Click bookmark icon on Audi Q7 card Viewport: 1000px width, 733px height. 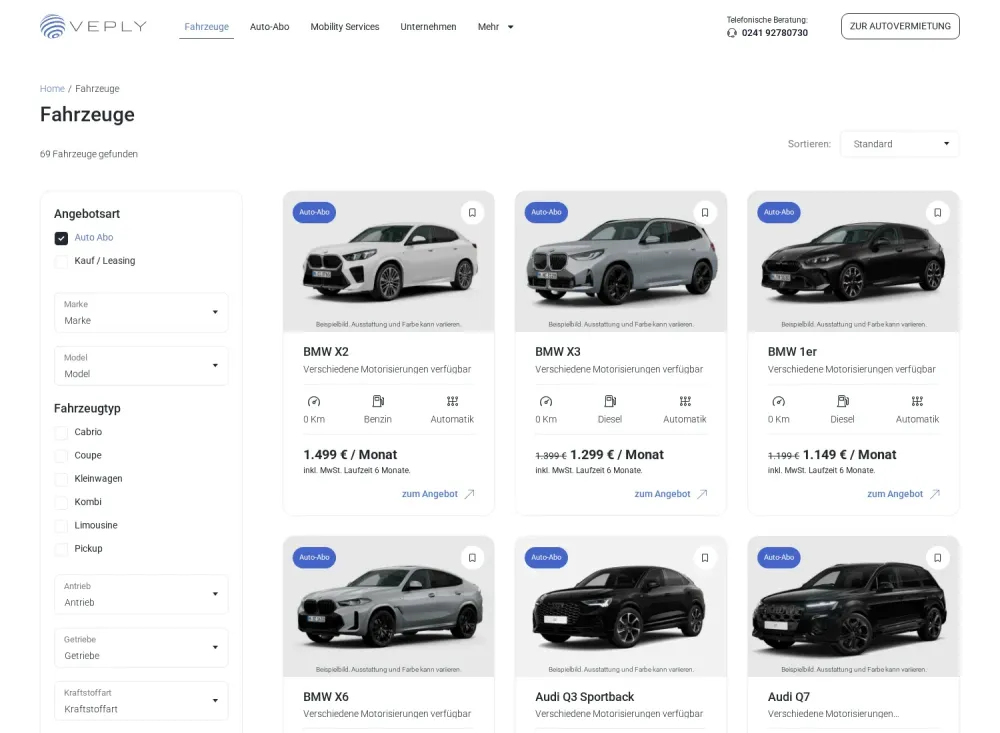click(x=937, y=557)
